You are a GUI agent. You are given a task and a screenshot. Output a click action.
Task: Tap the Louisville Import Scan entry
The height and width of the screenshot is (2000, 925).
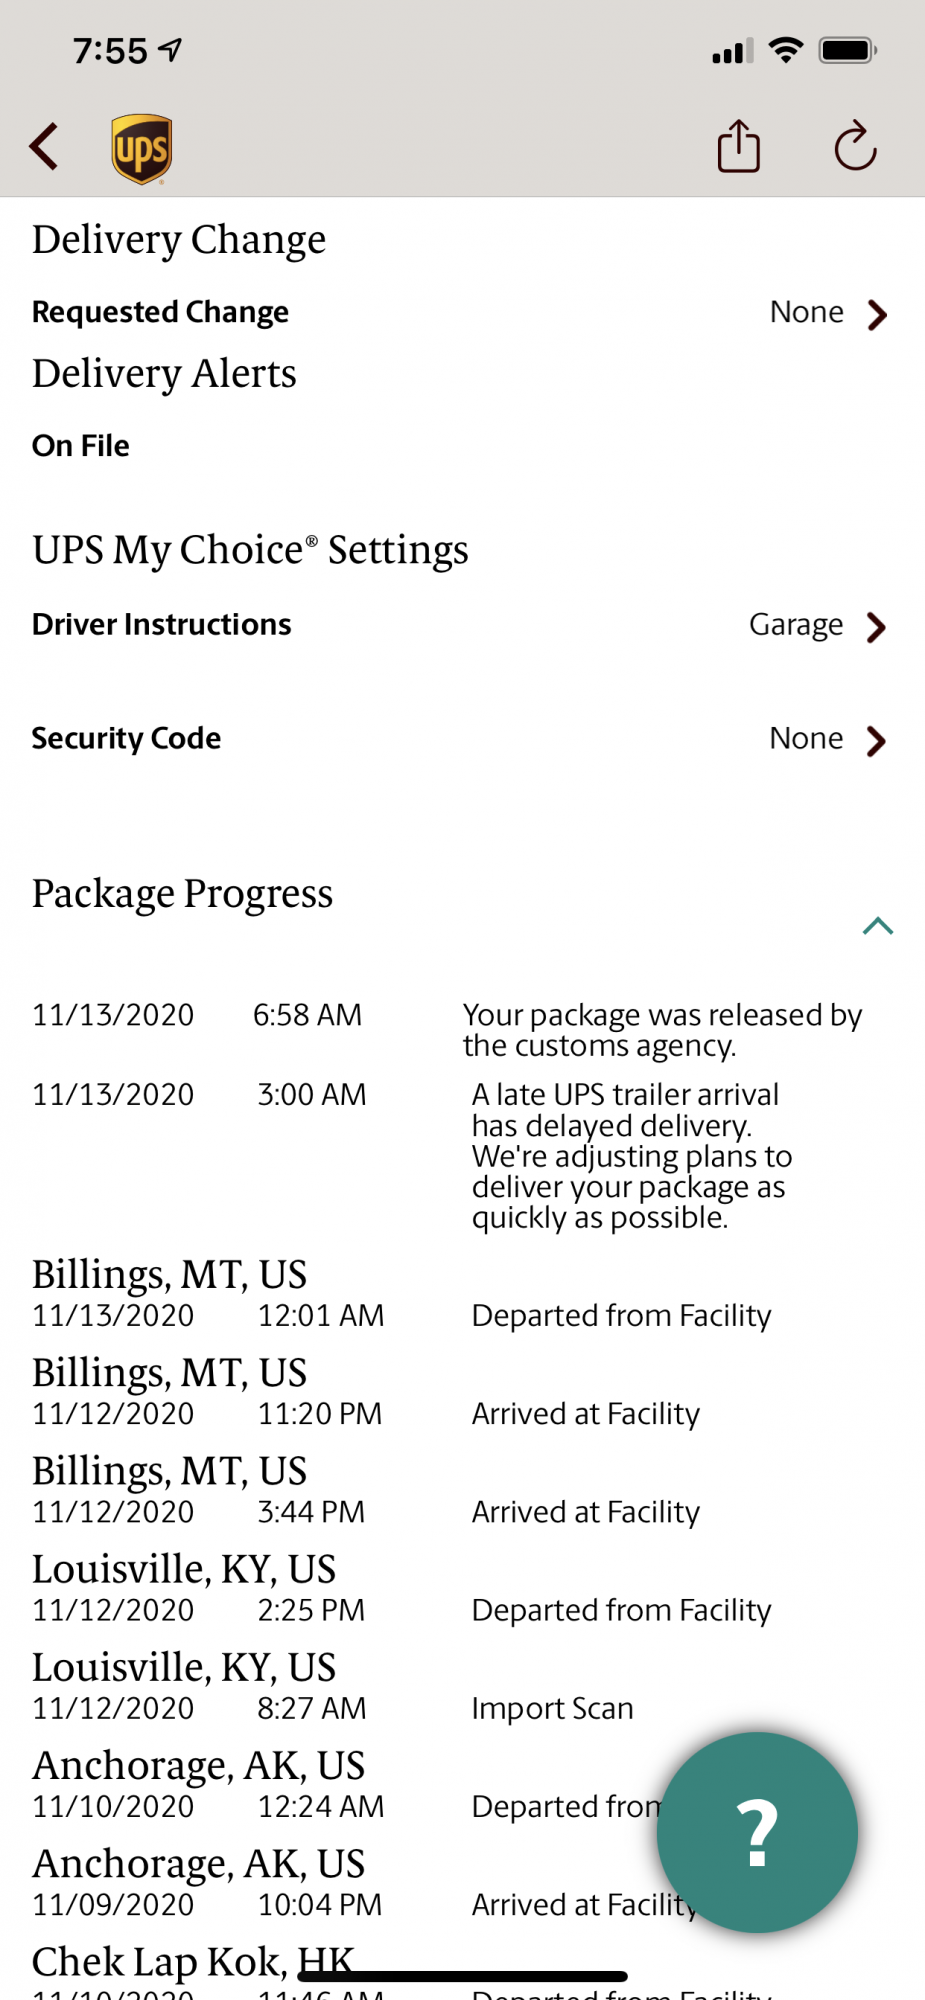point(552,1708)
